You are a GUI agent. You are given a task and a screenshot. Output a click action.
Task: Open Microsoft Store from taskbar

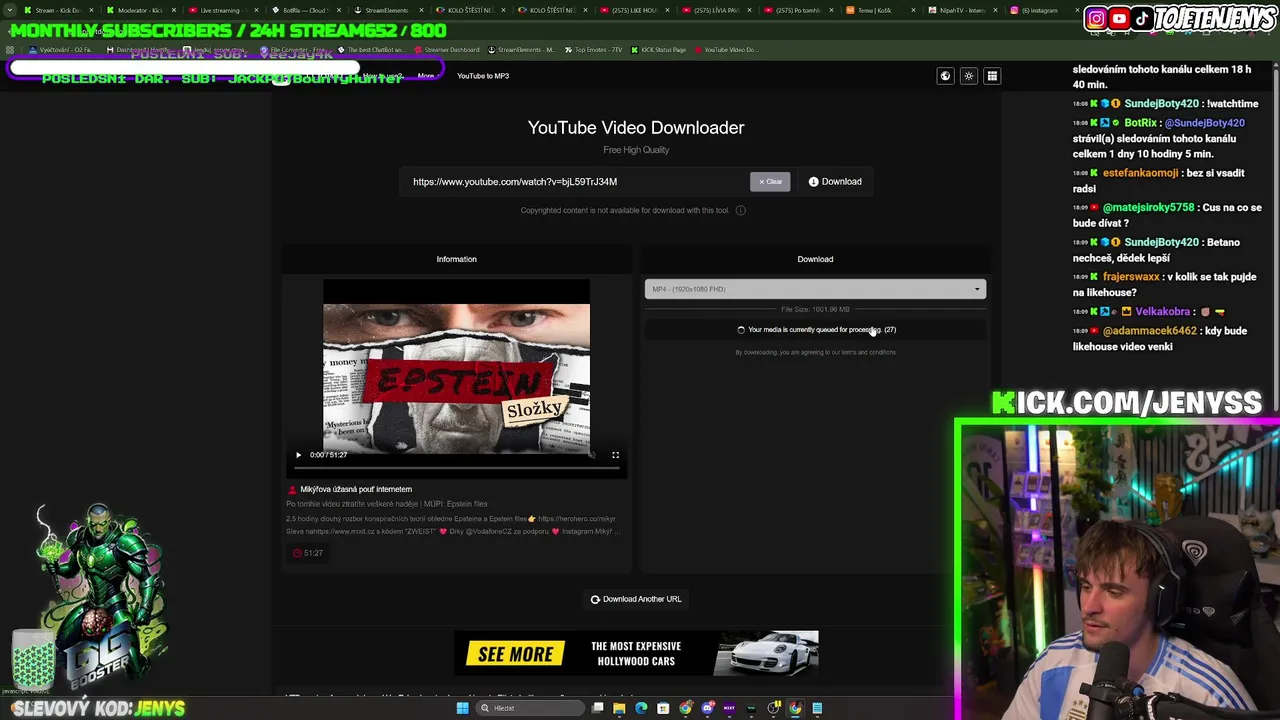pos(663,708)
